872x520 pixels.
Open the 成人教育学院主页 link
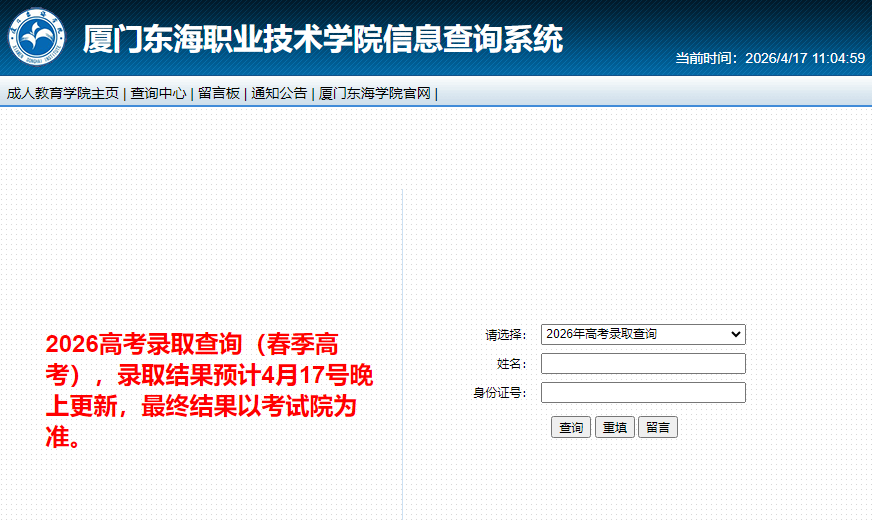tap(62, 93)
